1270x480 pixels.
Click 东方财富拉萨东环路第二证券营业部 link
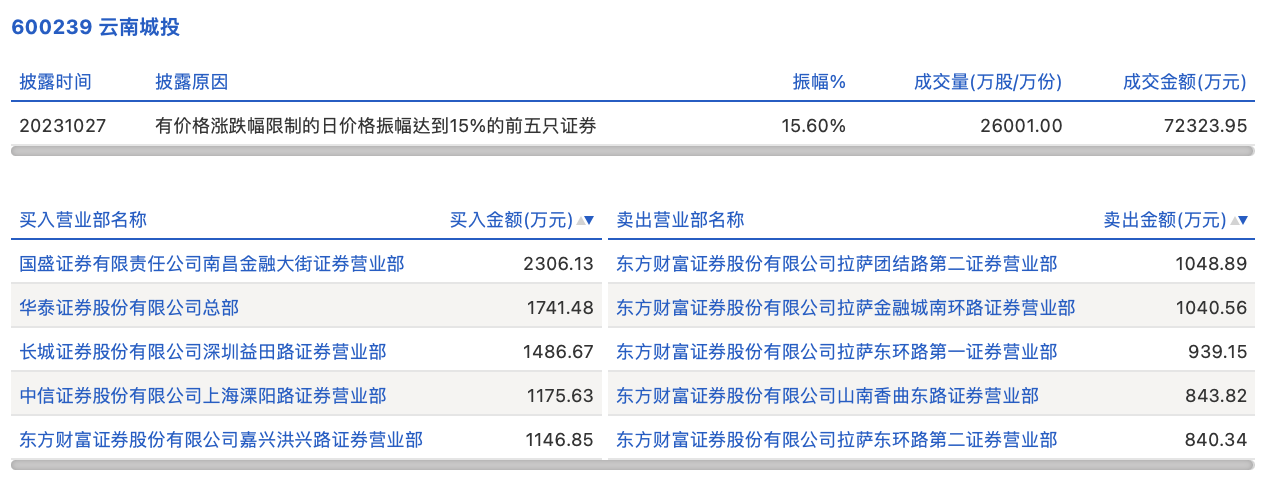point(836,440)
